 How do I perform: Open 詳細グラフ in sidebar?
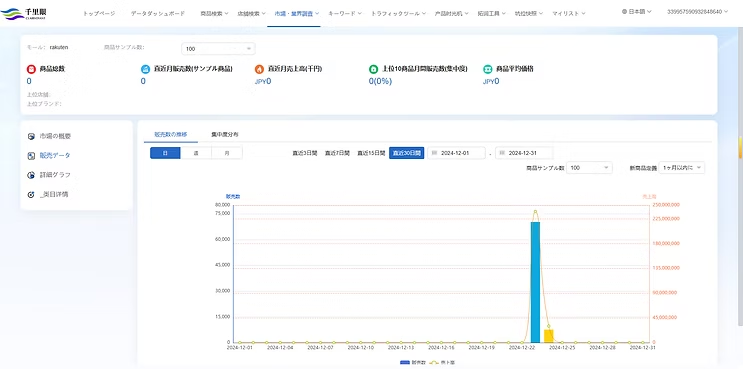(x=55, y=175)
